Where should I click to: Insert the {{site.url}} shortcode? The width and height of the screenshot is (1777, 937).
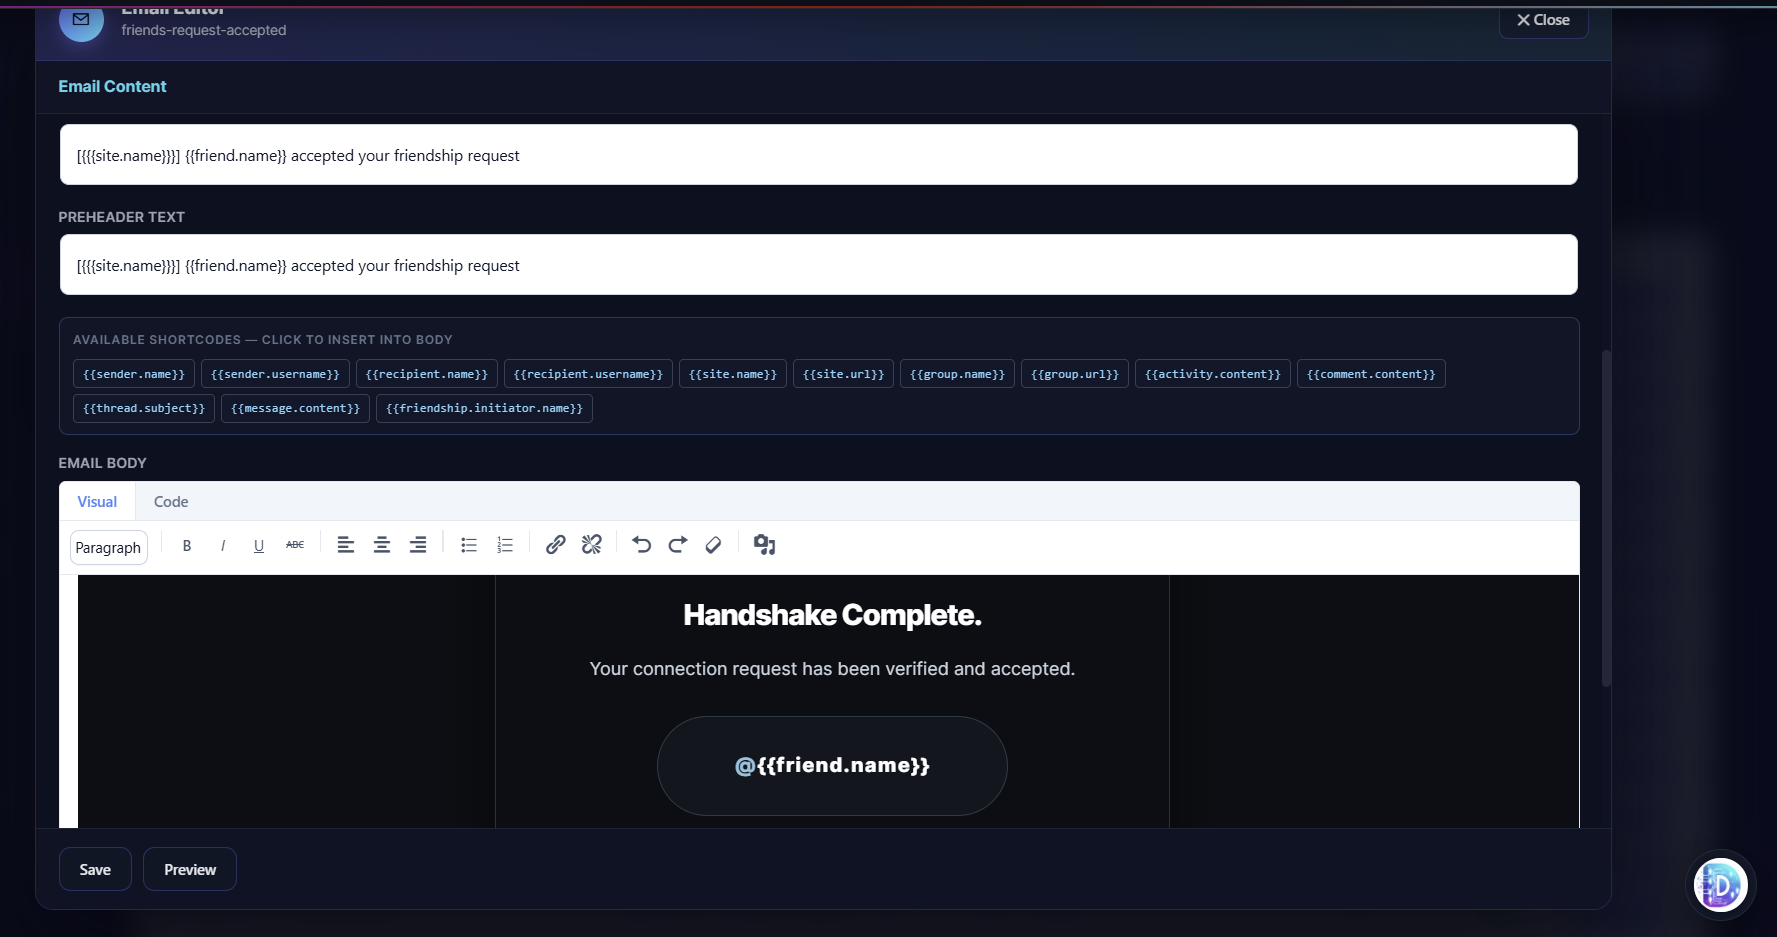click(843, 374)
